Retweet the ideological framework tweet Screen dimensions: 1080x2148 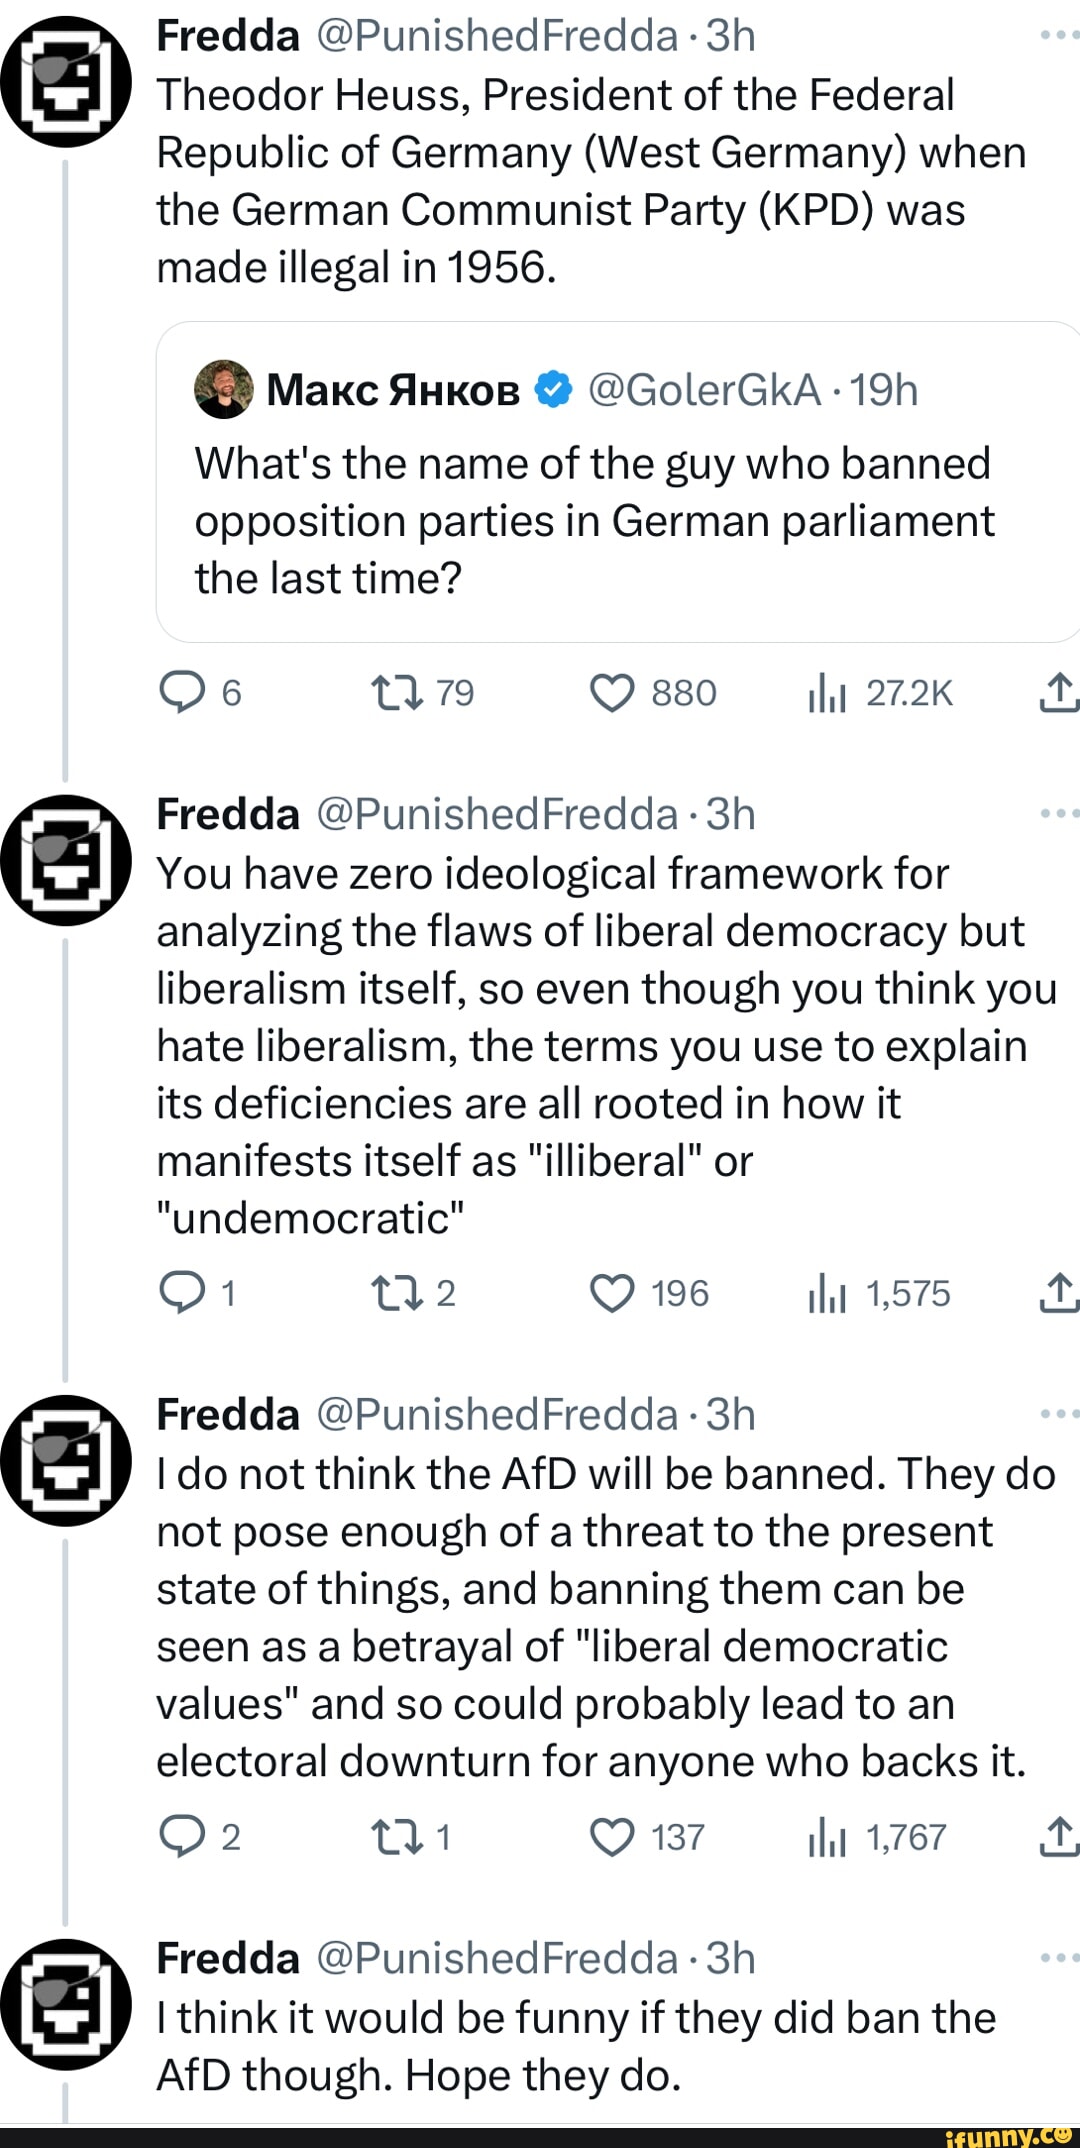click(x=398, y=1293)
